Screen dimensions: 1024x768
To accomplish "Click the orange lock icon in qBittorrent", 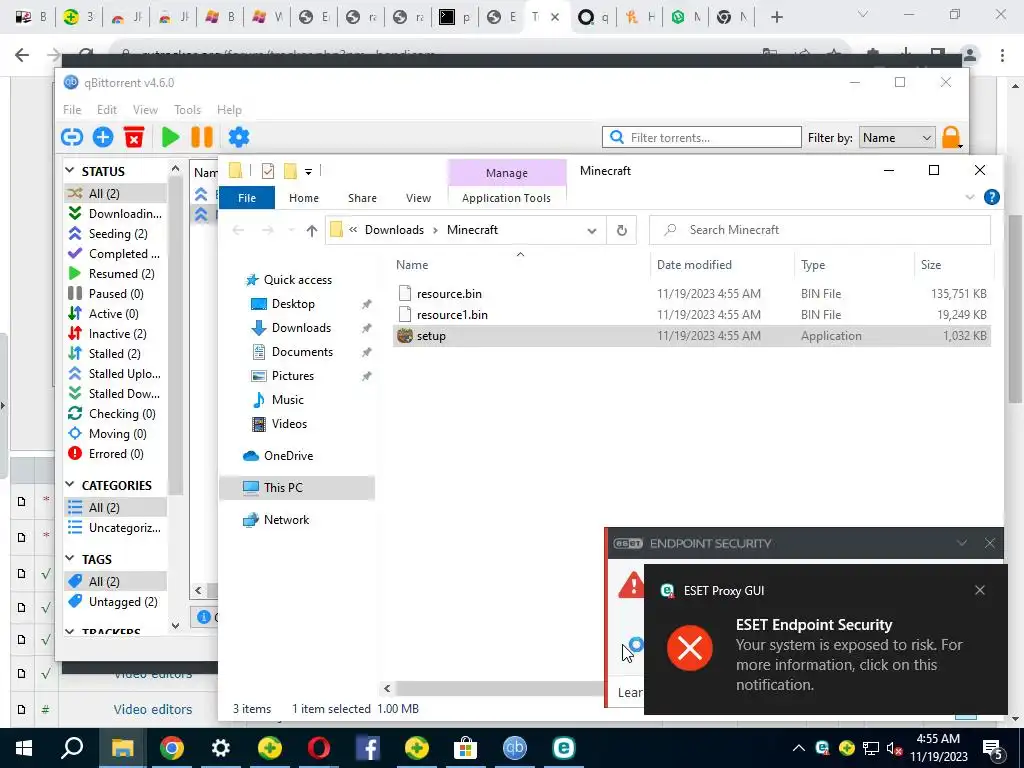I will click(x=951, y=137).
